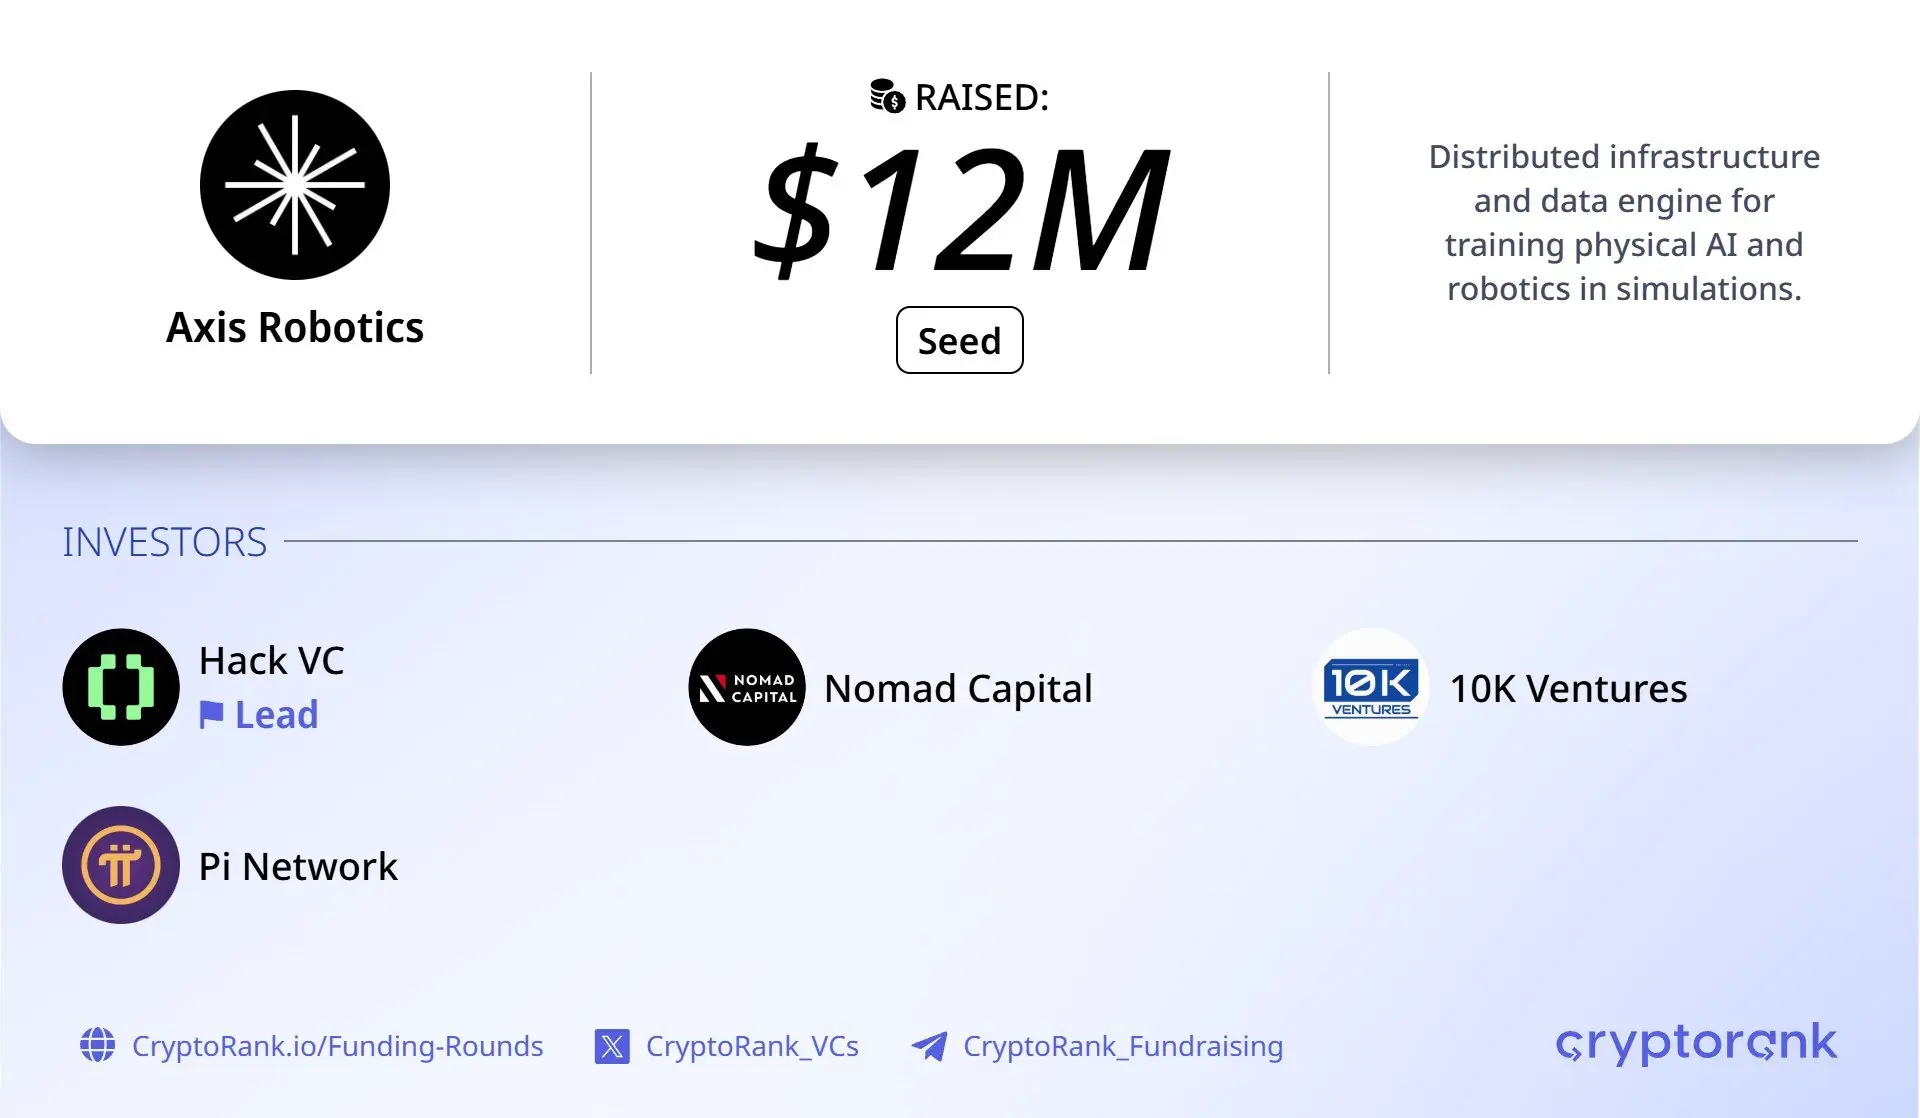This screenshot has width=1920, height=1118.
Task: Click the INVESTORS section heading
Action: [x=165, y=542]
